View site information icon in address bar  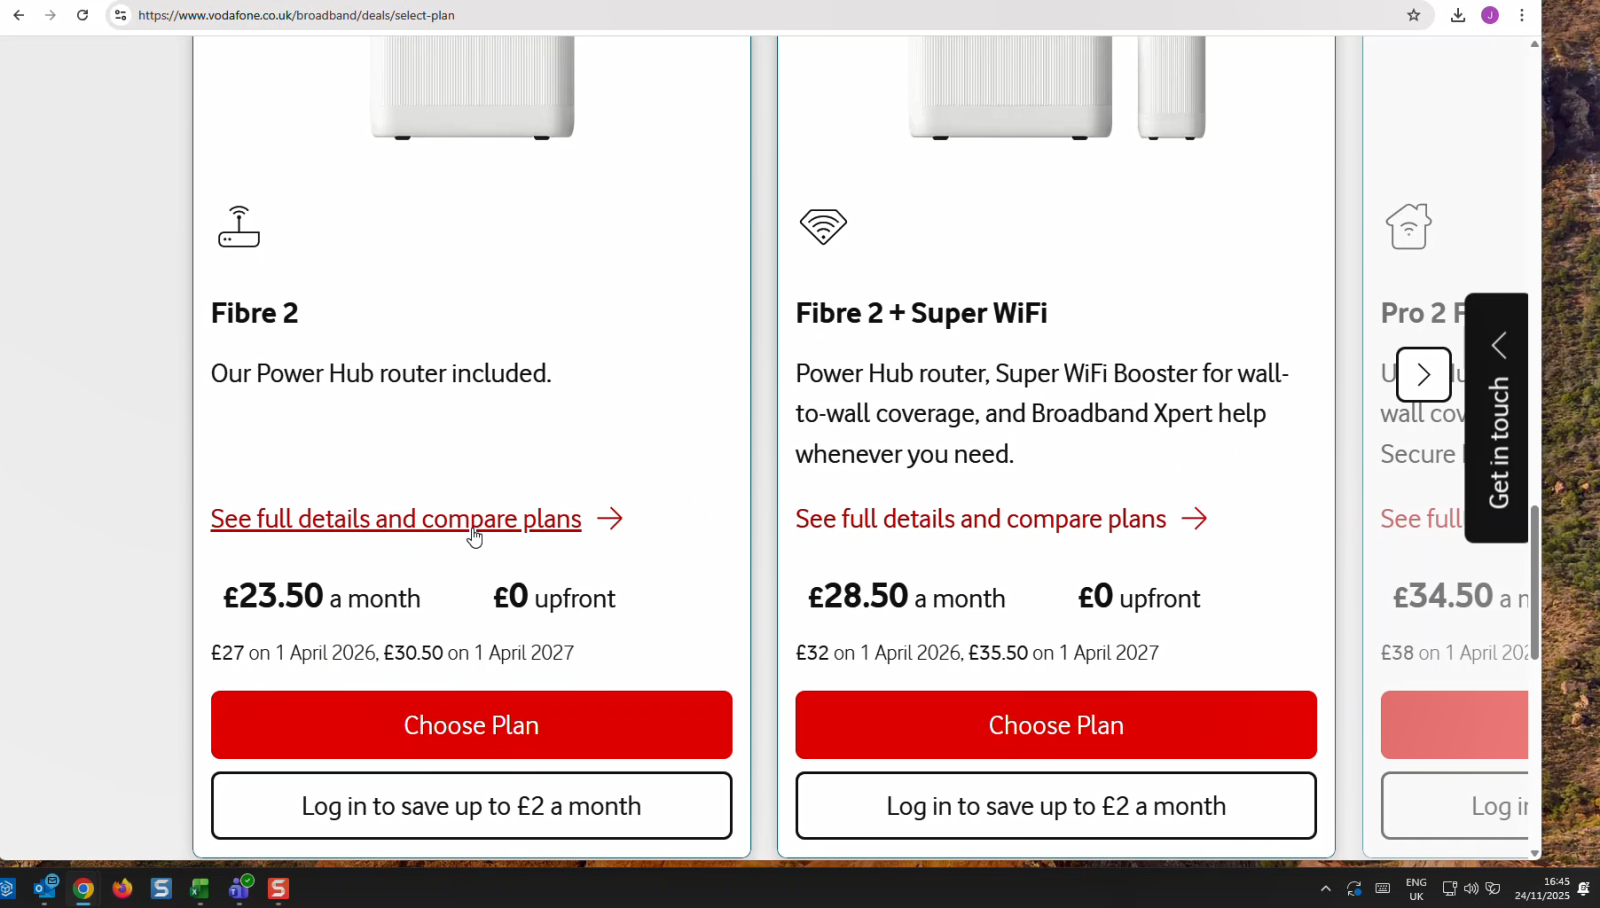pos(120,15)
